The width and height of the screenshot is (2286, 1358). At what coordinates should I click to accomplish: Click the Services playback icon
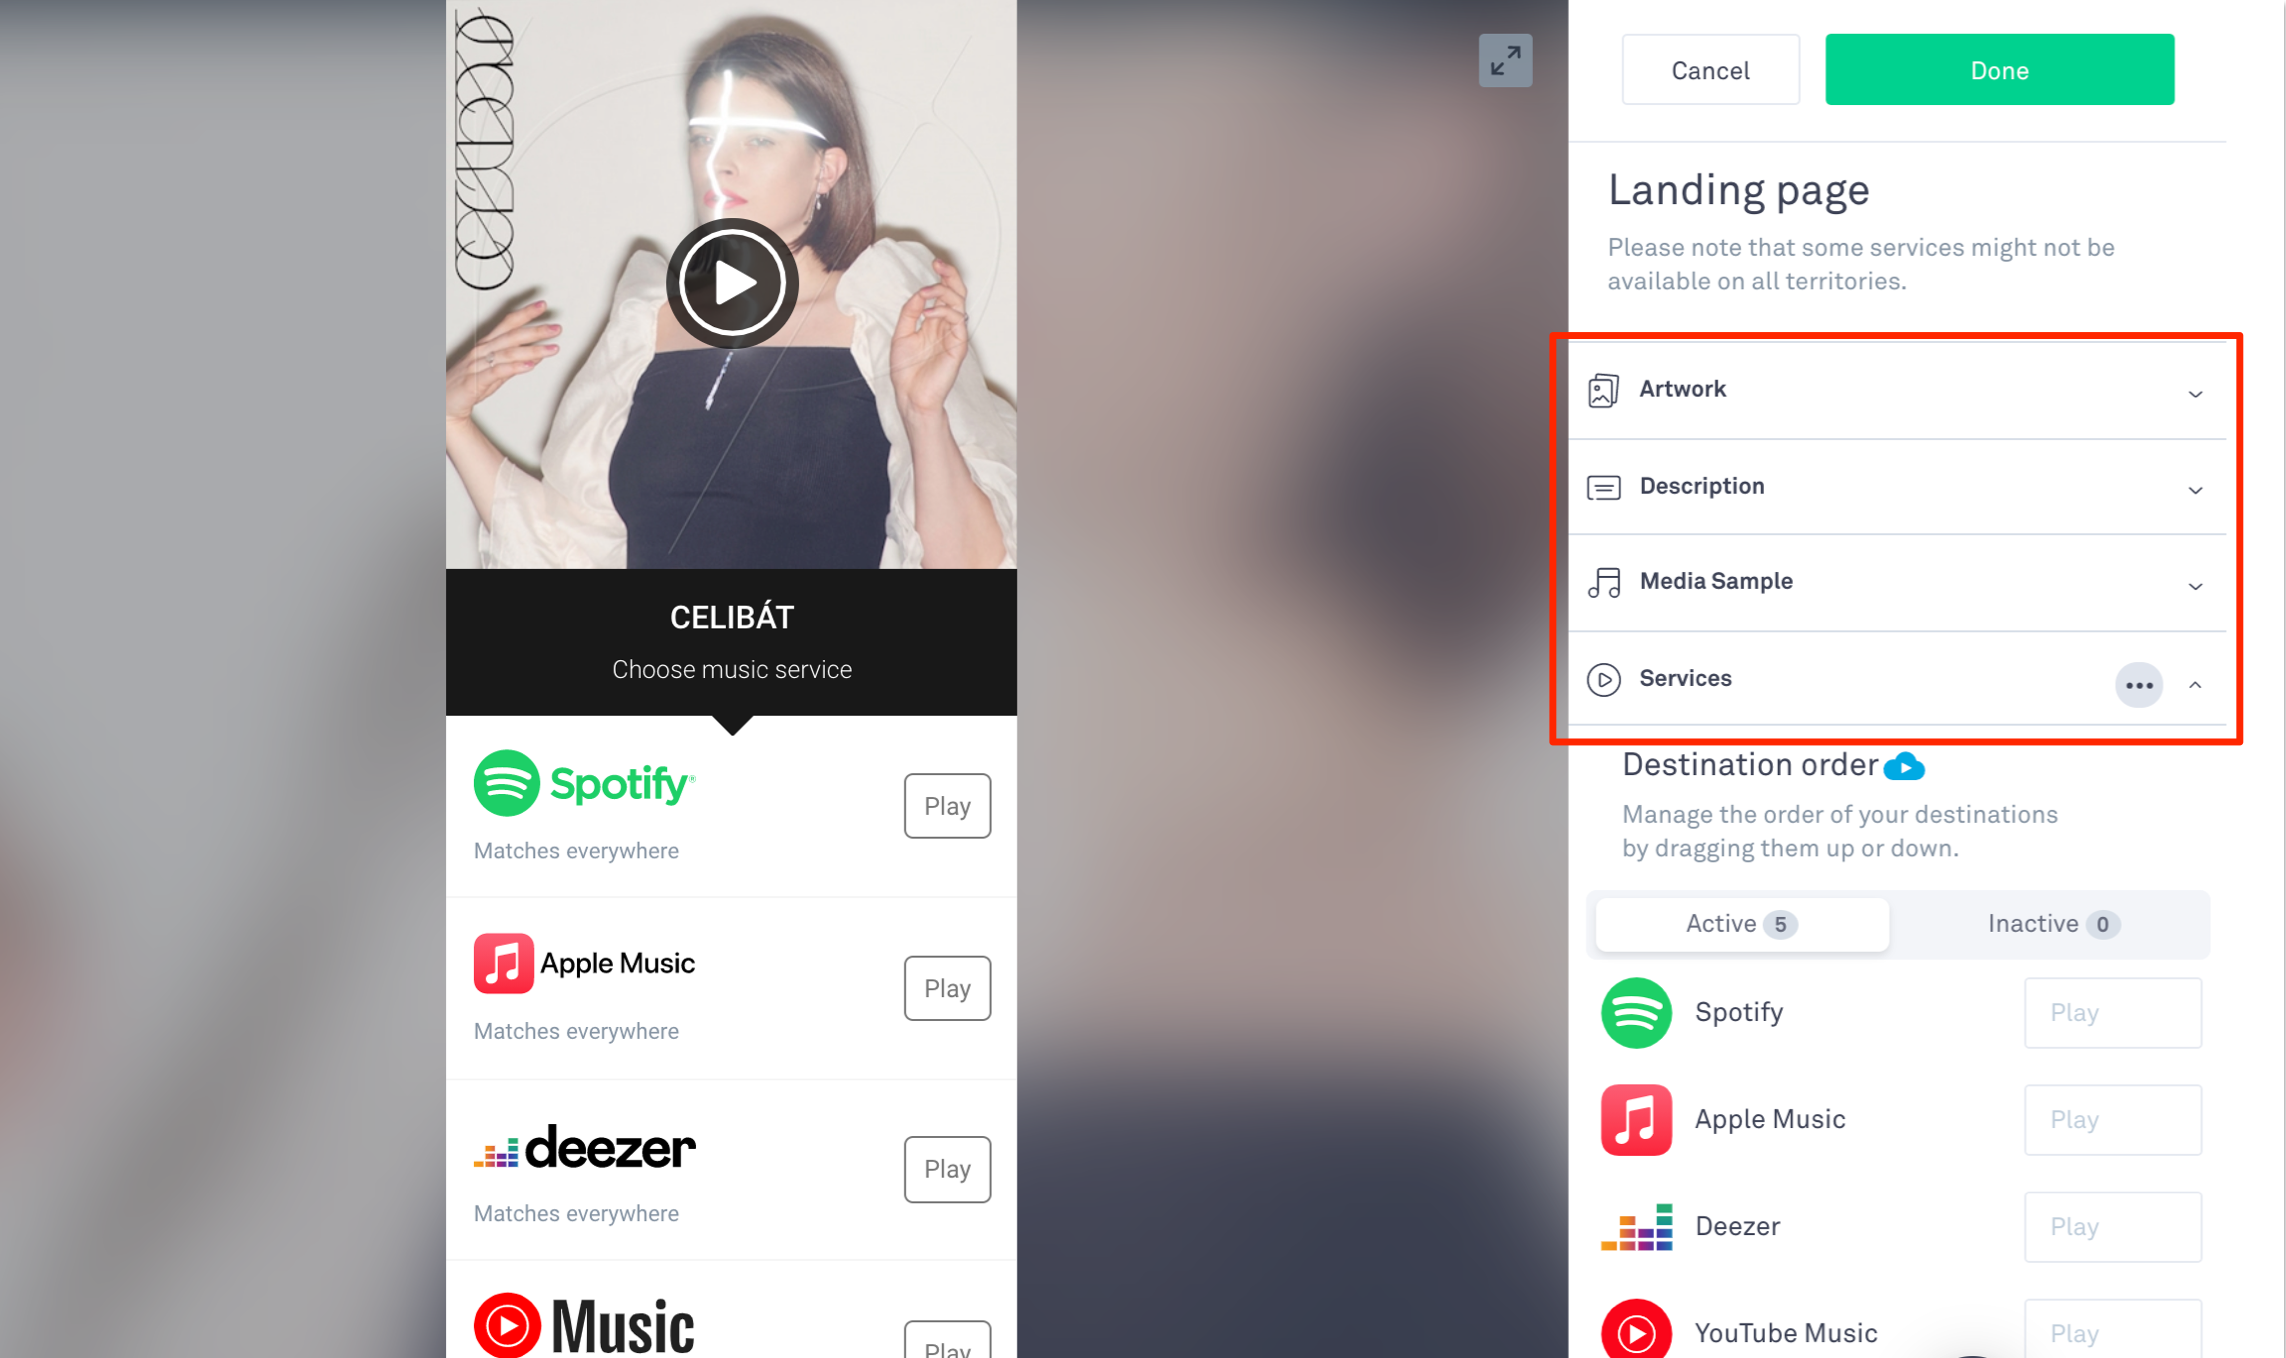[1604, 677]
